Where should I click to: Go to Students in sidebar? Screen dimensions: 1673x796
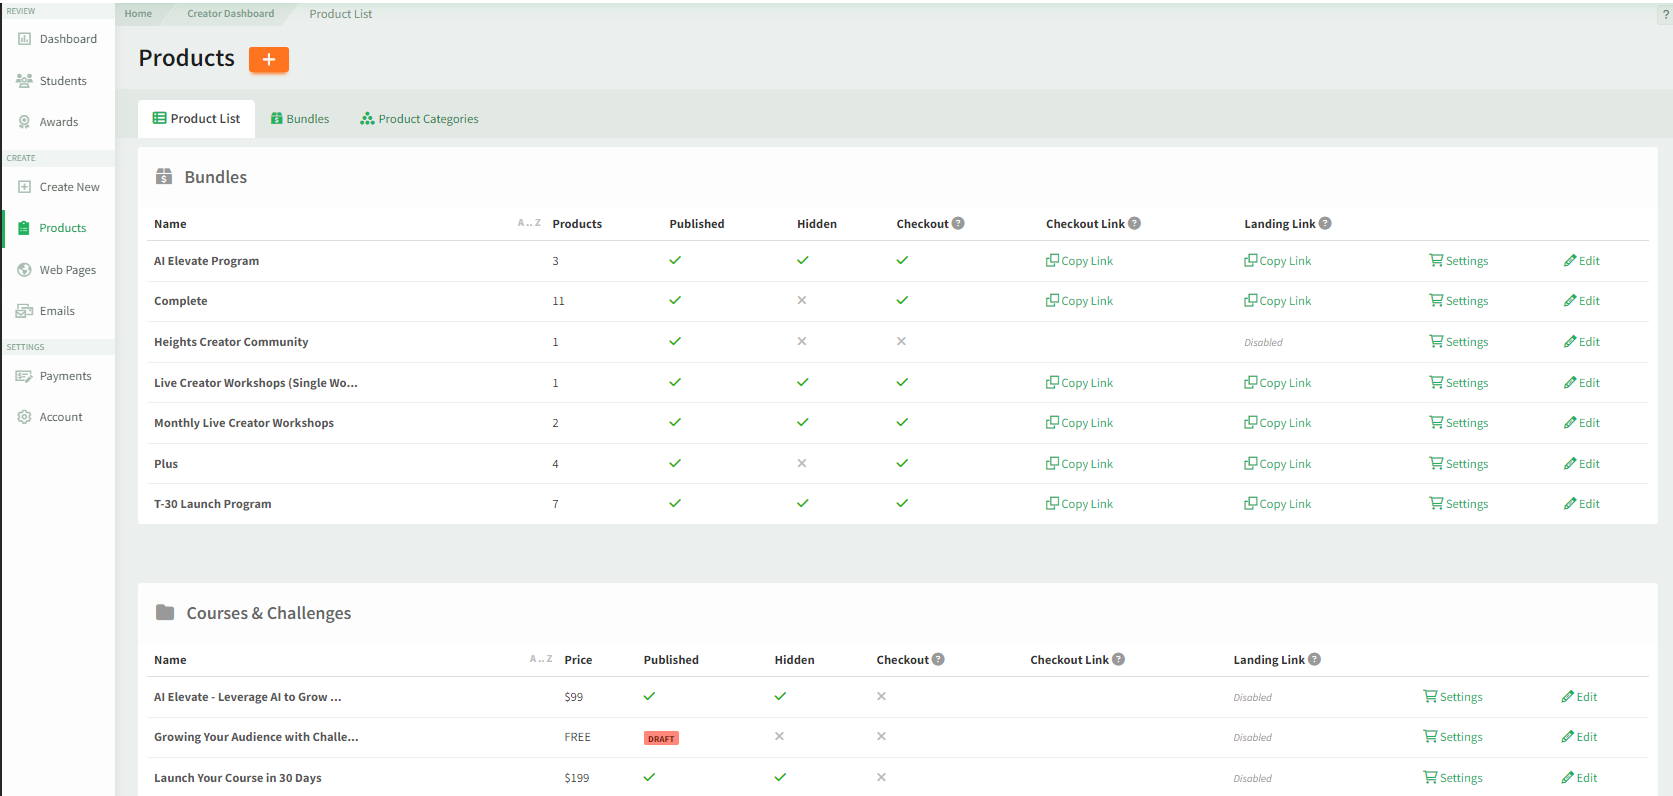[52, 81]
